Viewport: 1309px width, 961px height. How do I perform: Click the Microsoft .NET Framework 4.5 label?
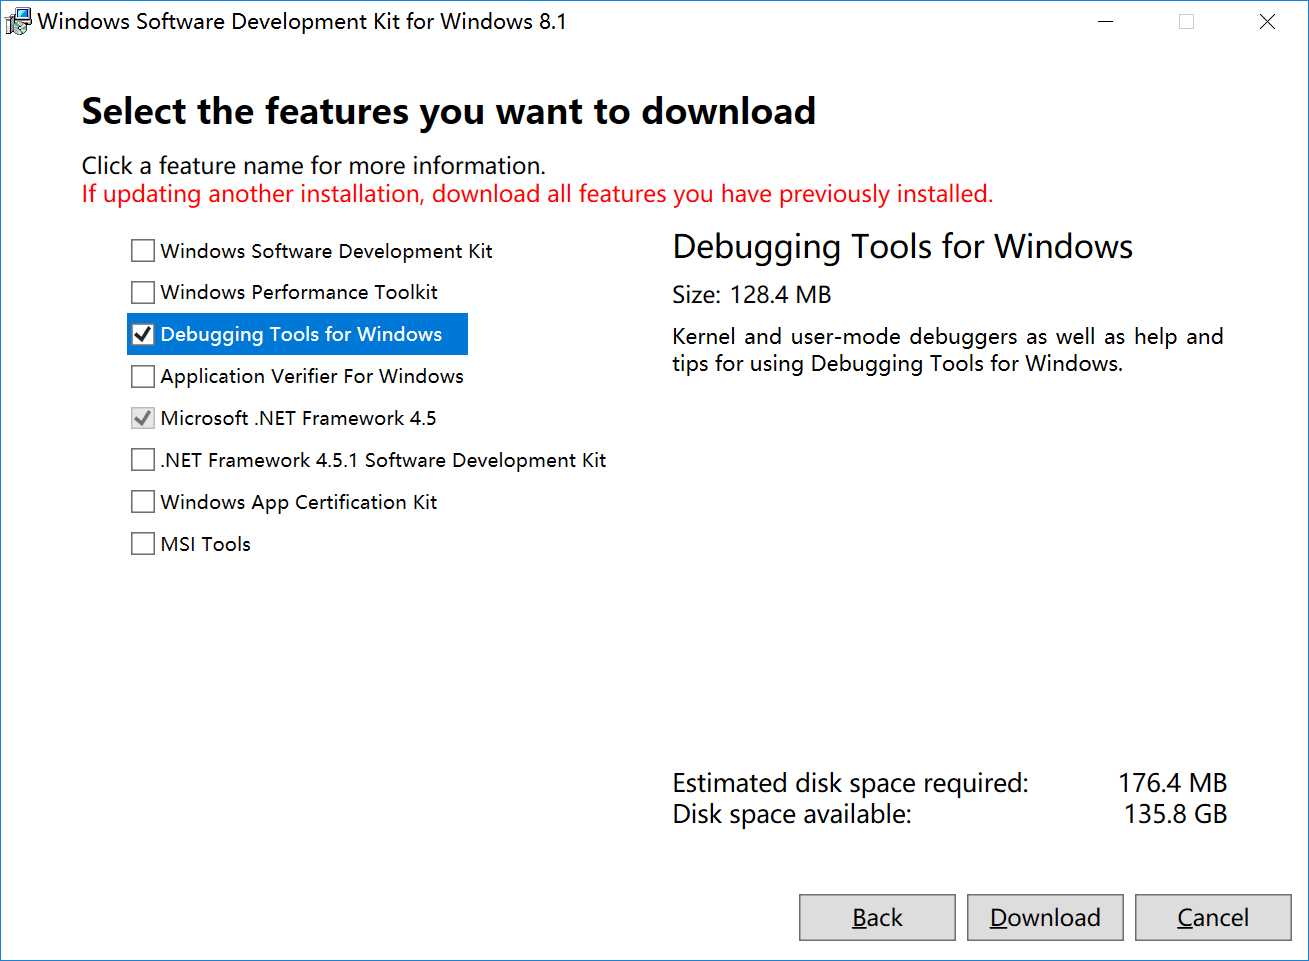(298, 418)
